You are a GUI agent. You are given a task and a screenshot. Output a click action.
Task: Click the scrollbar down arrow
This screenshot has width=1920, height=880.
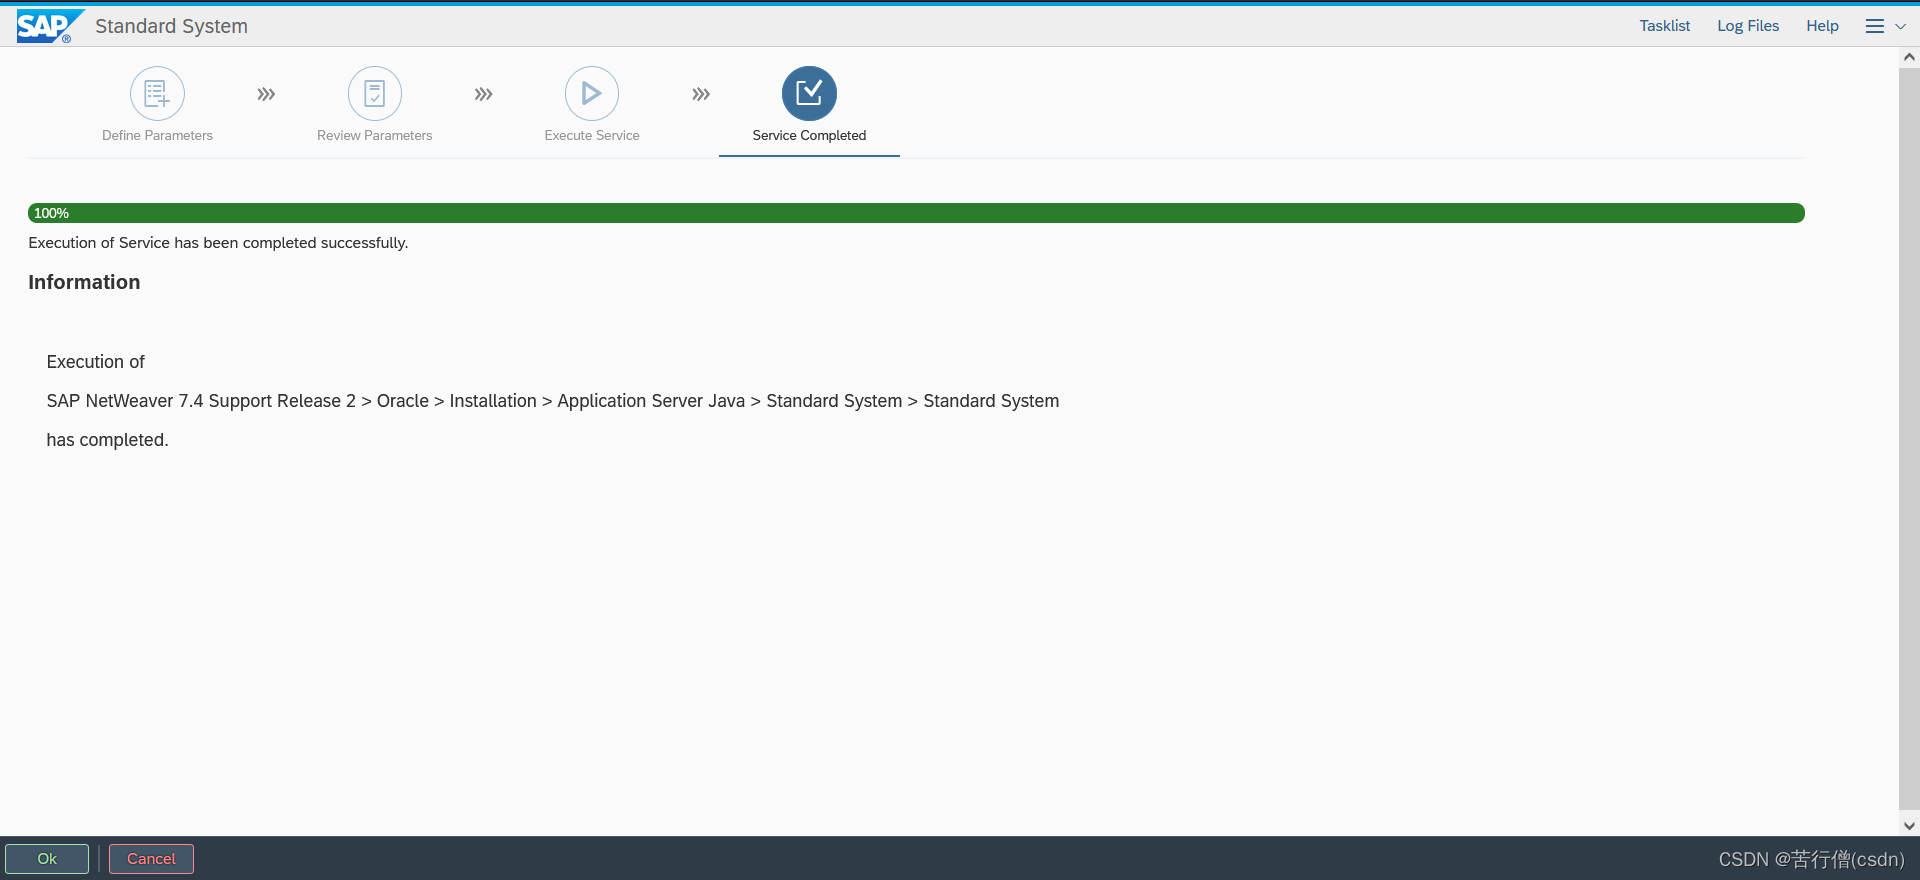click(1909, 826)
